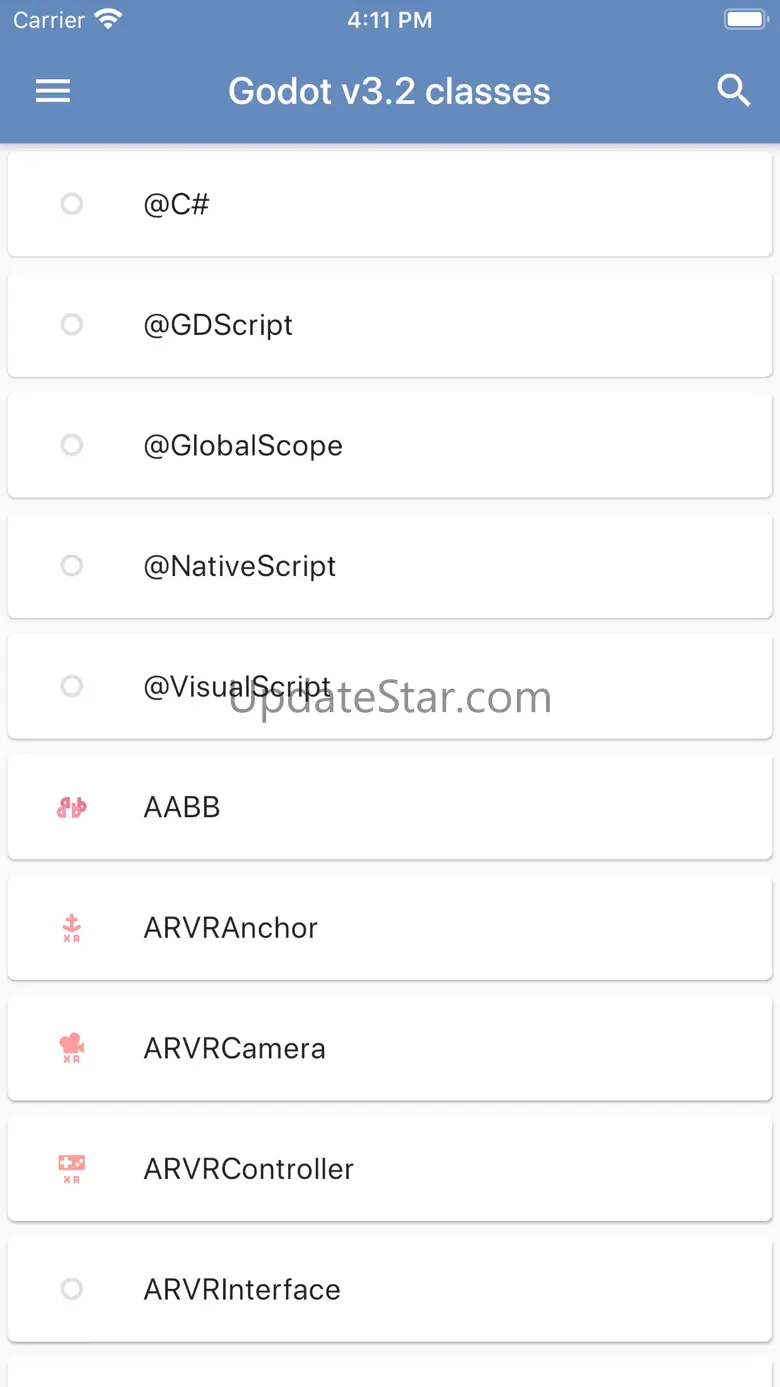Click the circle icon beside ARVRInterface
Viewport: 780px width, 1387px height.
tap(71, 1289)
